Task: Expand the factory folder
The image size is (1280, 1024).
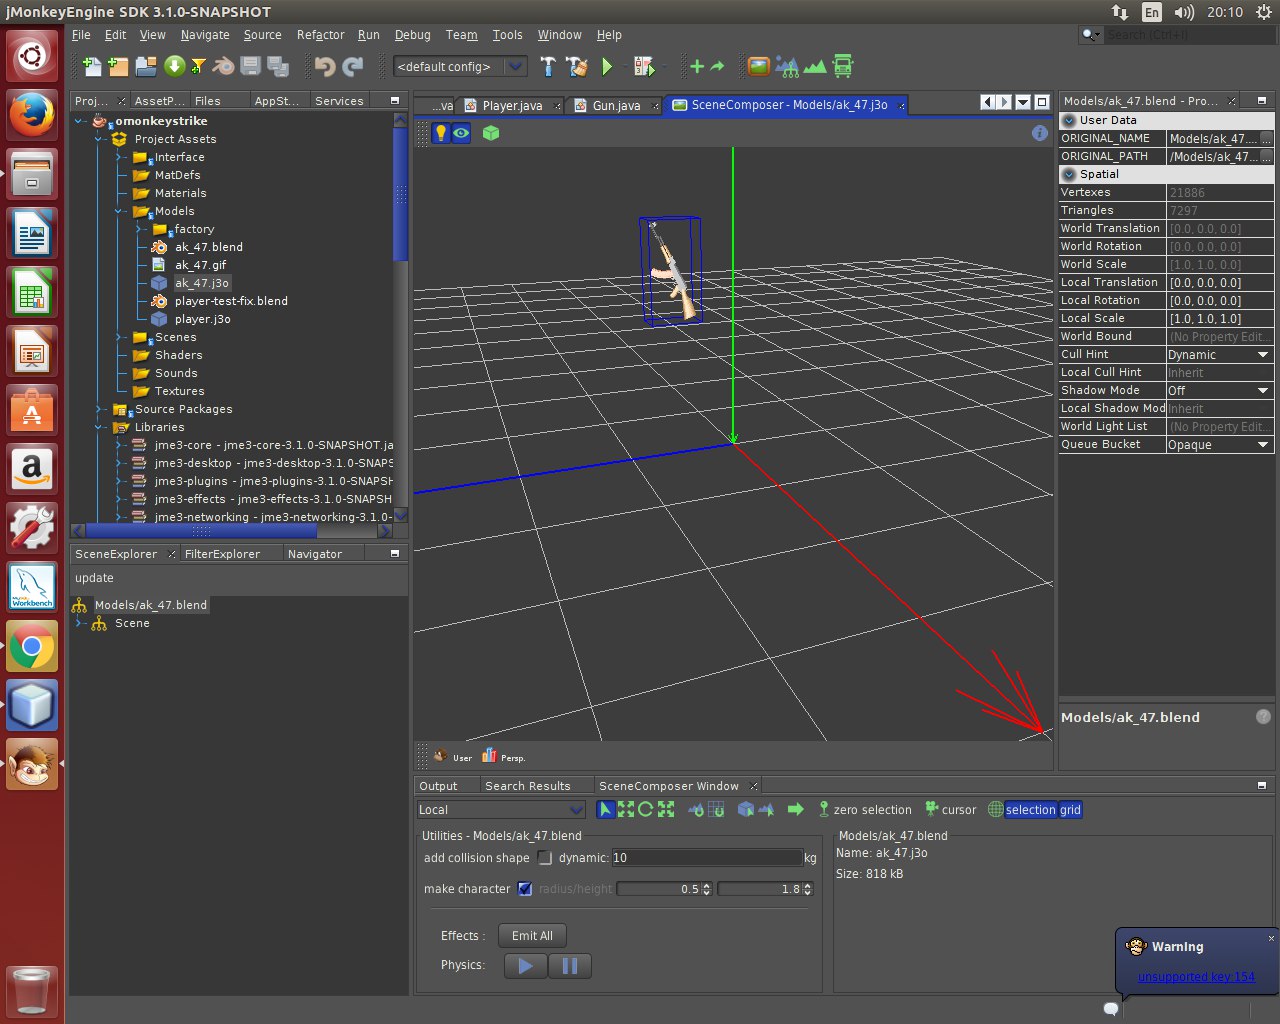Action: pyautogui.click(x=139, y=229)
